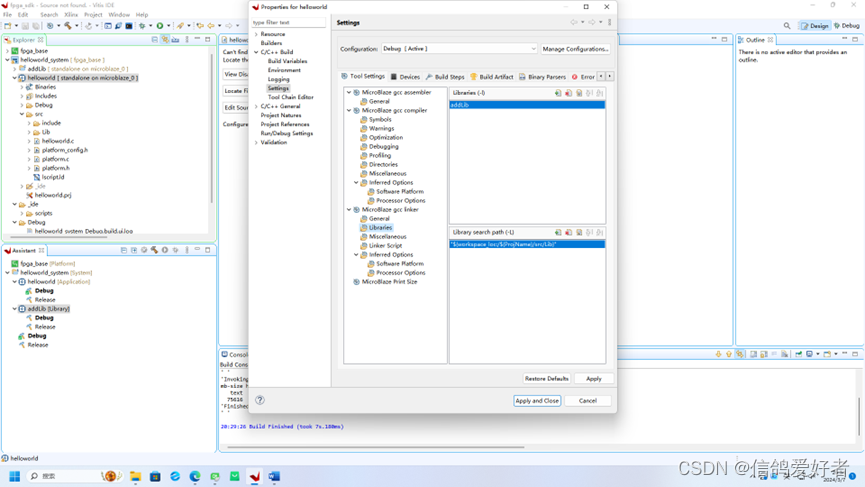The image size is (865, 487).
Task: Click the New wizard icon in main toolbar
Action: point(8,25)
